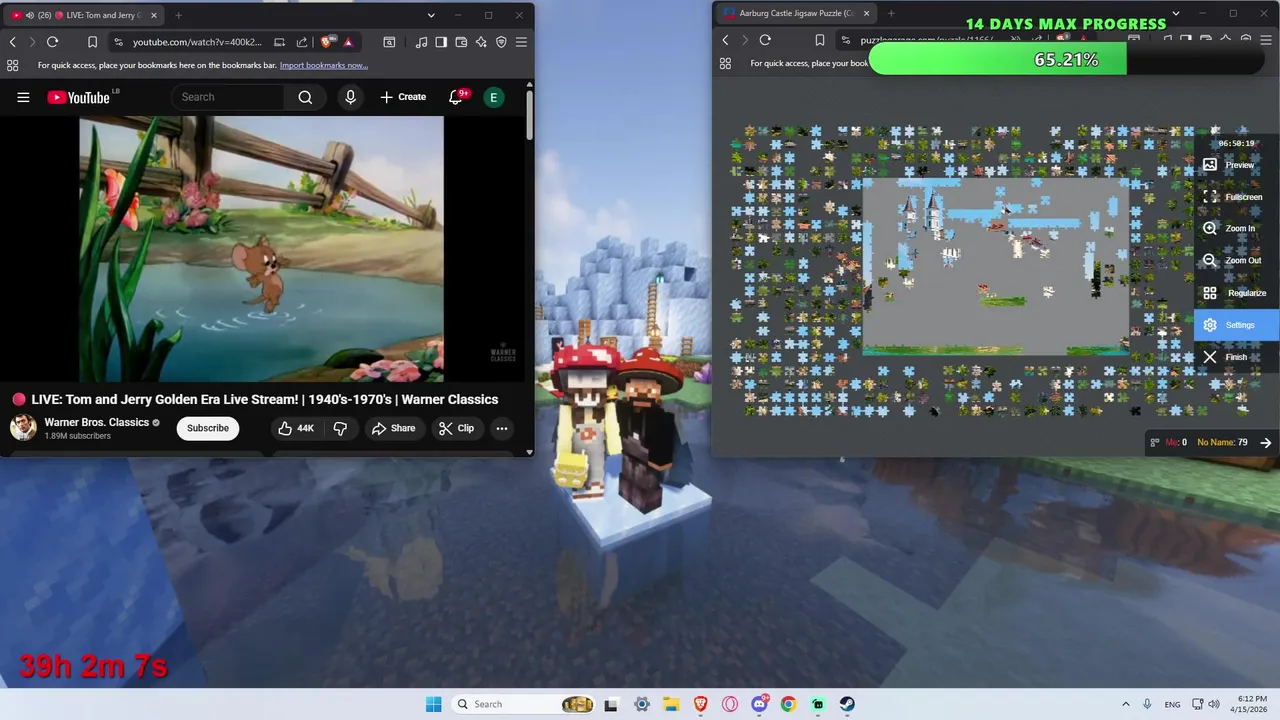Viewport: 1280px width, 720px height.
Task: Open the share icon in the YouTube address bar
Action: click(x=302, y=42)
